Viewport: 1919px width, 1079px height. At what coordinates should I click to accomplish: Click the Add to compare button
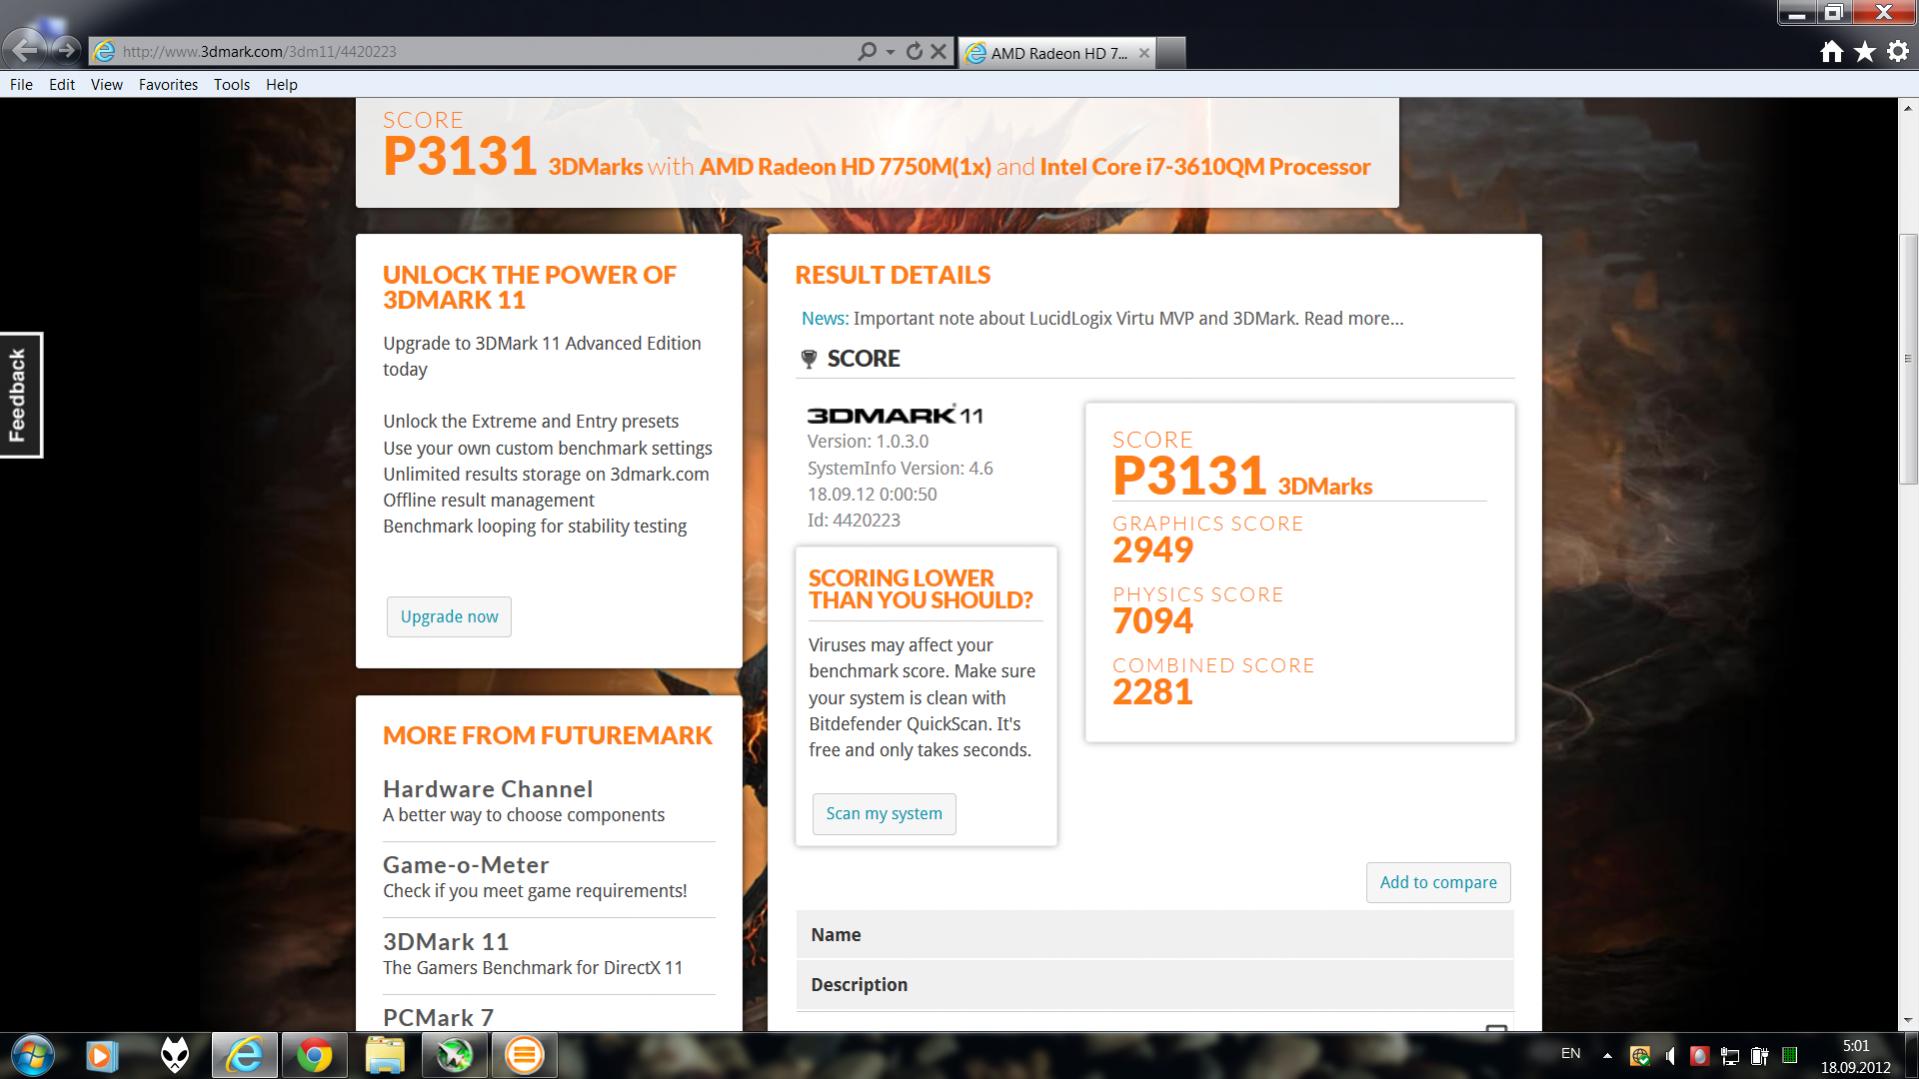coord(1438,883)
